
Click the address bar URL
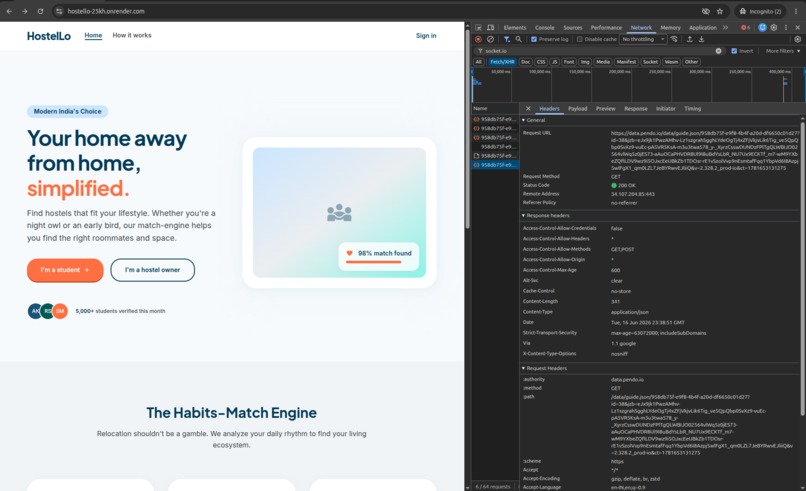(106, 11)
